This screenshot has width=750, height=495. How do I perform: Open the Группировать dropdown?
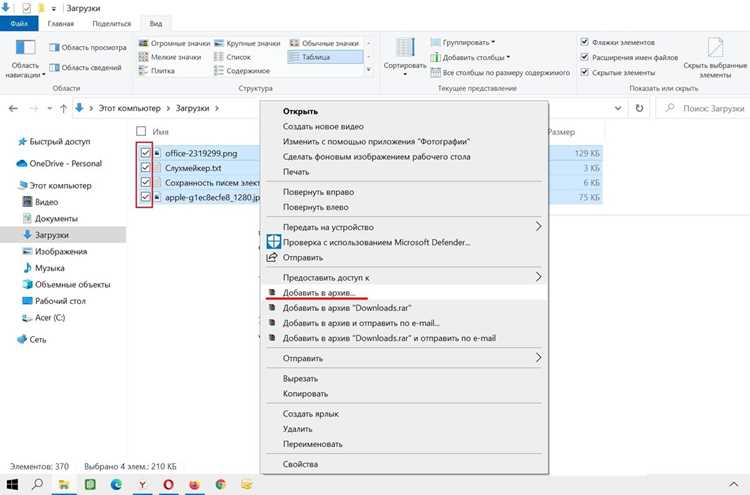pos(463,42)
